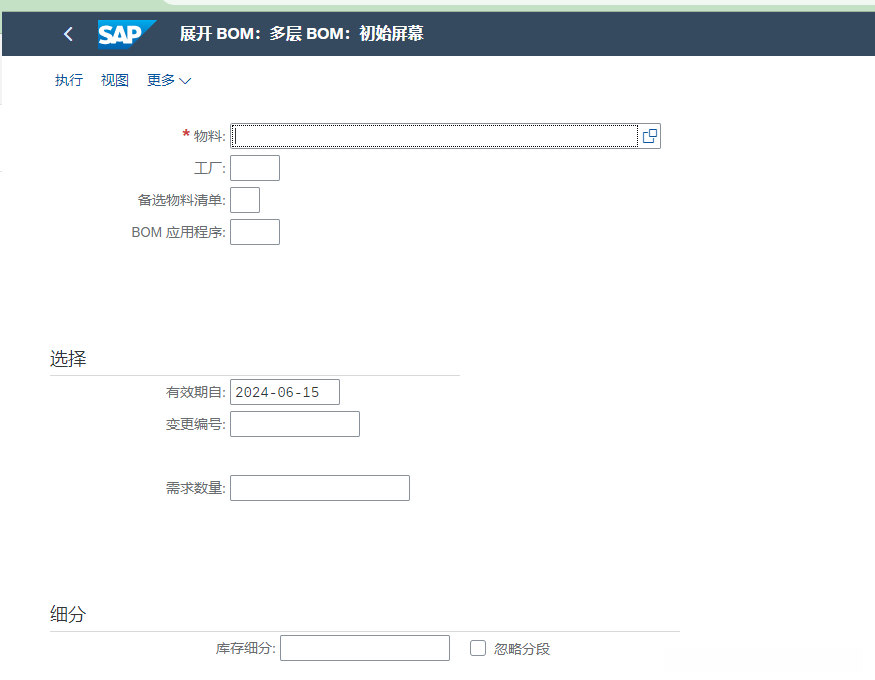The width and height of the screenshot is (875, 680).
Task: Click the BOM 应用程序 field
Action: (255, 232)
